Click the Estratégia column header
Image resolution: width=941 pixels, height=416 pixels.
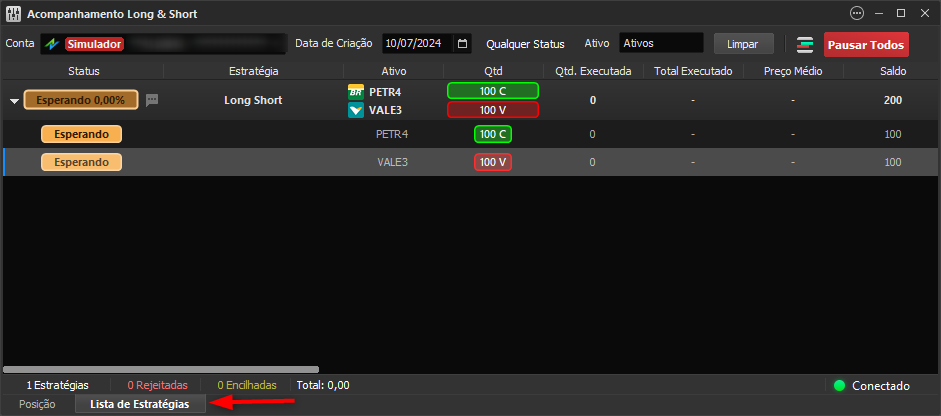(253, 71)
